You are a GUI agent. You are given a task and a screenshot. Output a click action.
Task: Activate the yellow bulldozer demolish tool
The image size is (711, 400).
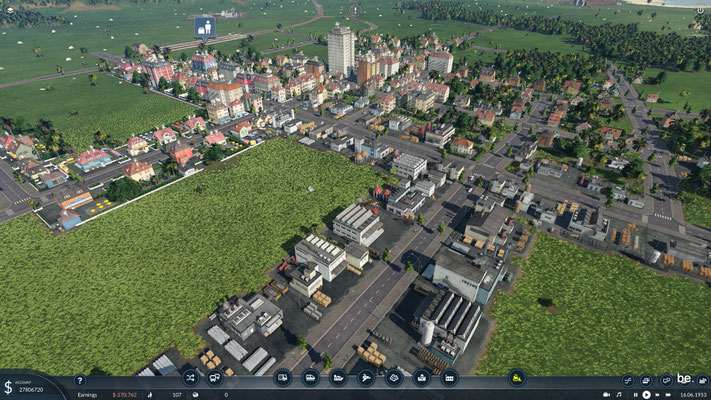pyautogui.click(x=517, y=378)
